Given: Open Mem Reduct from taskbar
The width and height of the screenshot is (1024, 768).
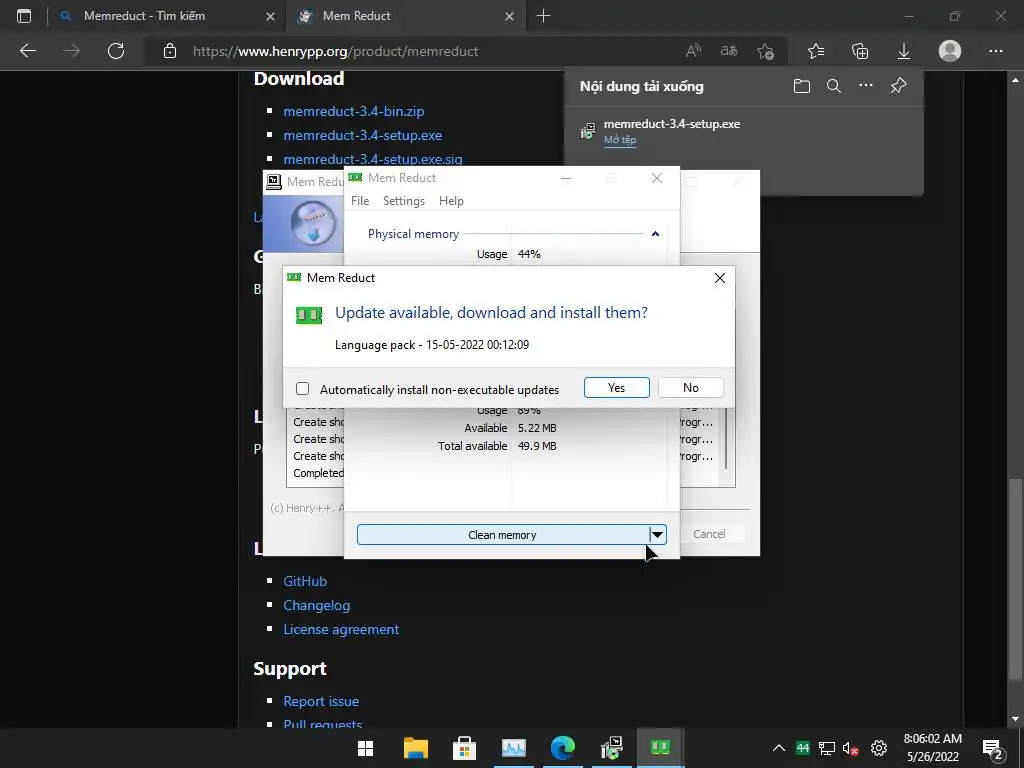Looking at the screenshot, I should (x=660, y=748).
